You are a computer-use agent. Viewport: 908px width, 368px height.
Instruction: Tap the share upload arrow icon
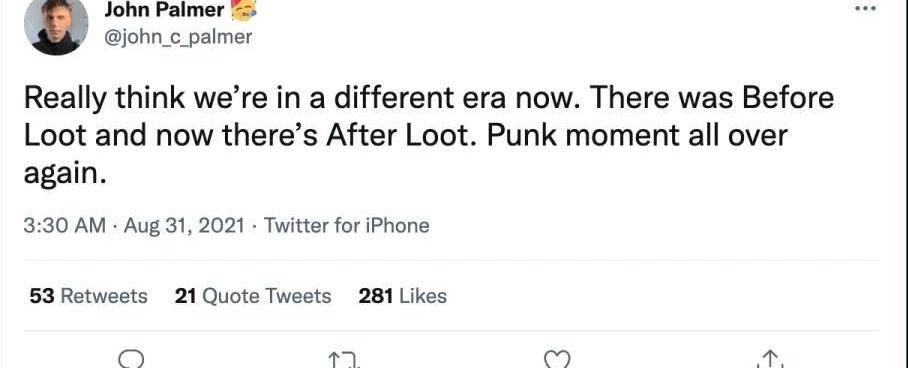click(770, 360)
